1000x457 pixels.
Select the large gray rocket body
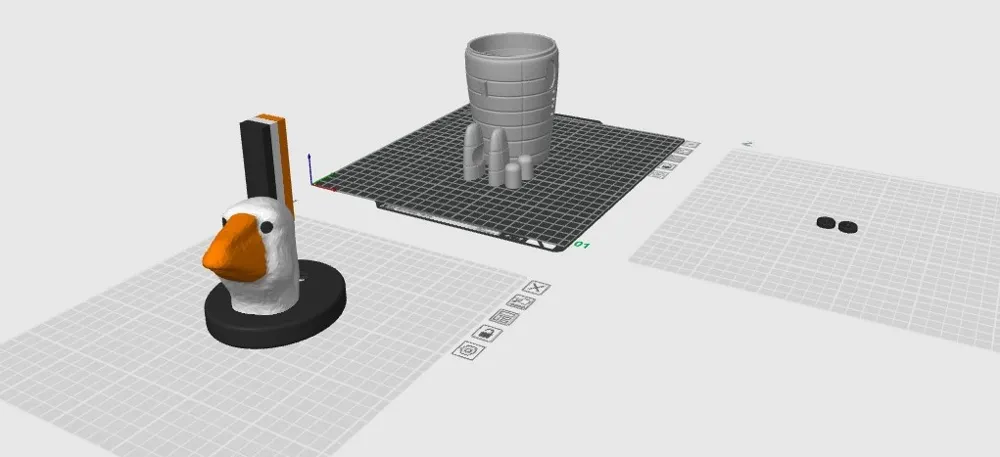510,90
